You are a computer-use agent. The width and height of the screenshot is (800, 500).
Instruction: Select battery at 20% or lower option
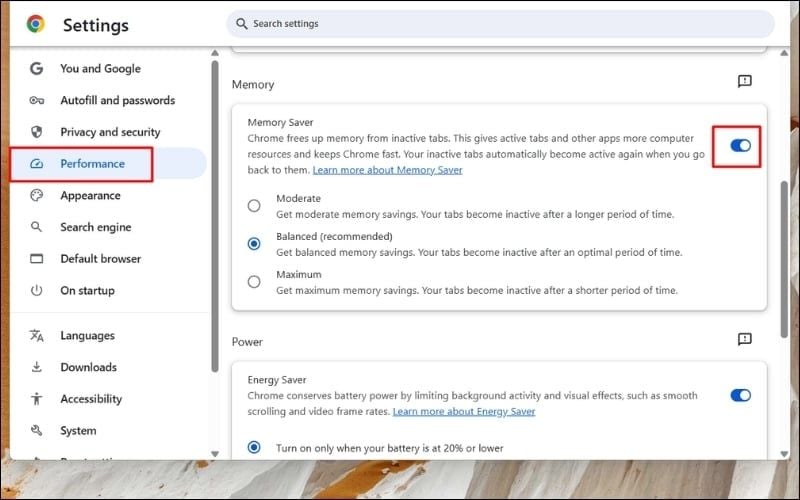click(254, 447)
